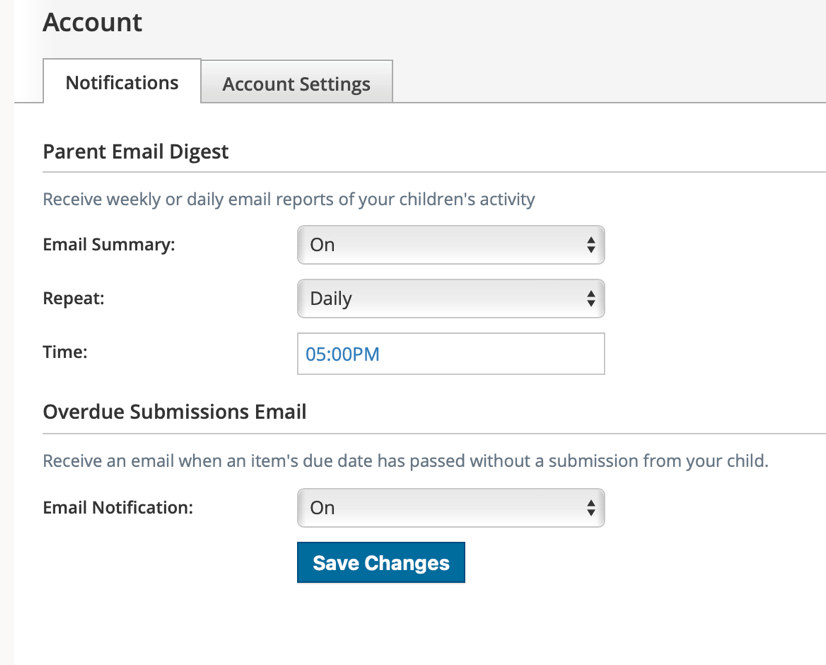Screen dimensions: 826x665
Task: Click the children's activity description text
Action: click(x=288, y=199)
